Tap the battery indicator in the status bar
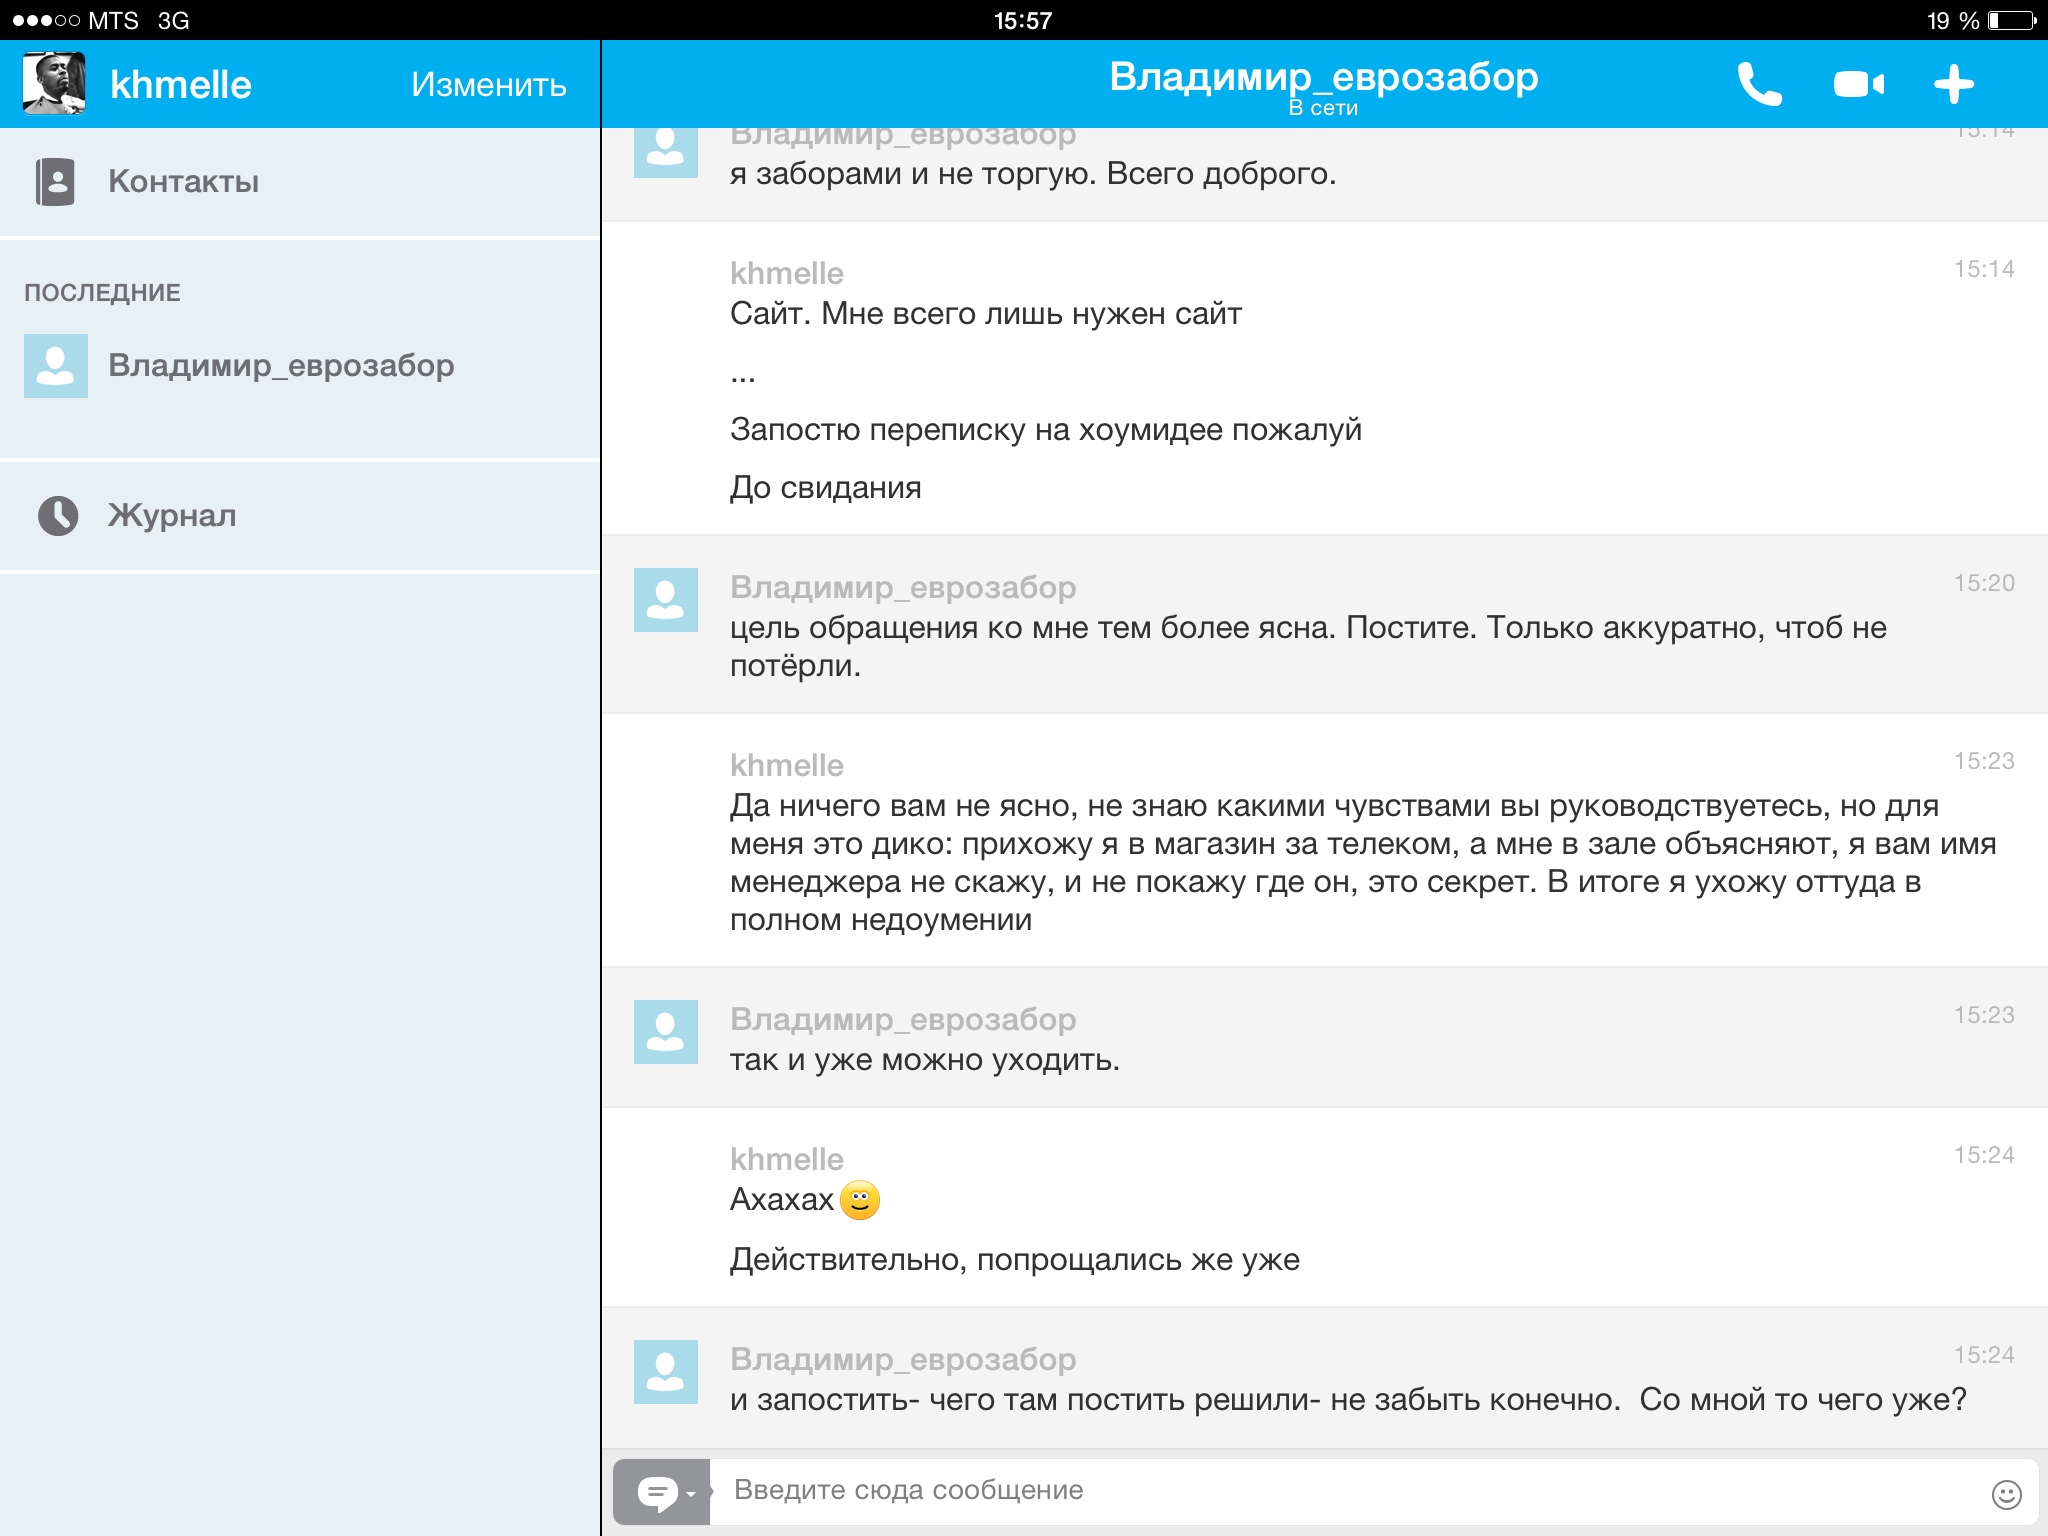Image resolution: width=2048 pixels, height=1536 pixels. (2012, 20)
